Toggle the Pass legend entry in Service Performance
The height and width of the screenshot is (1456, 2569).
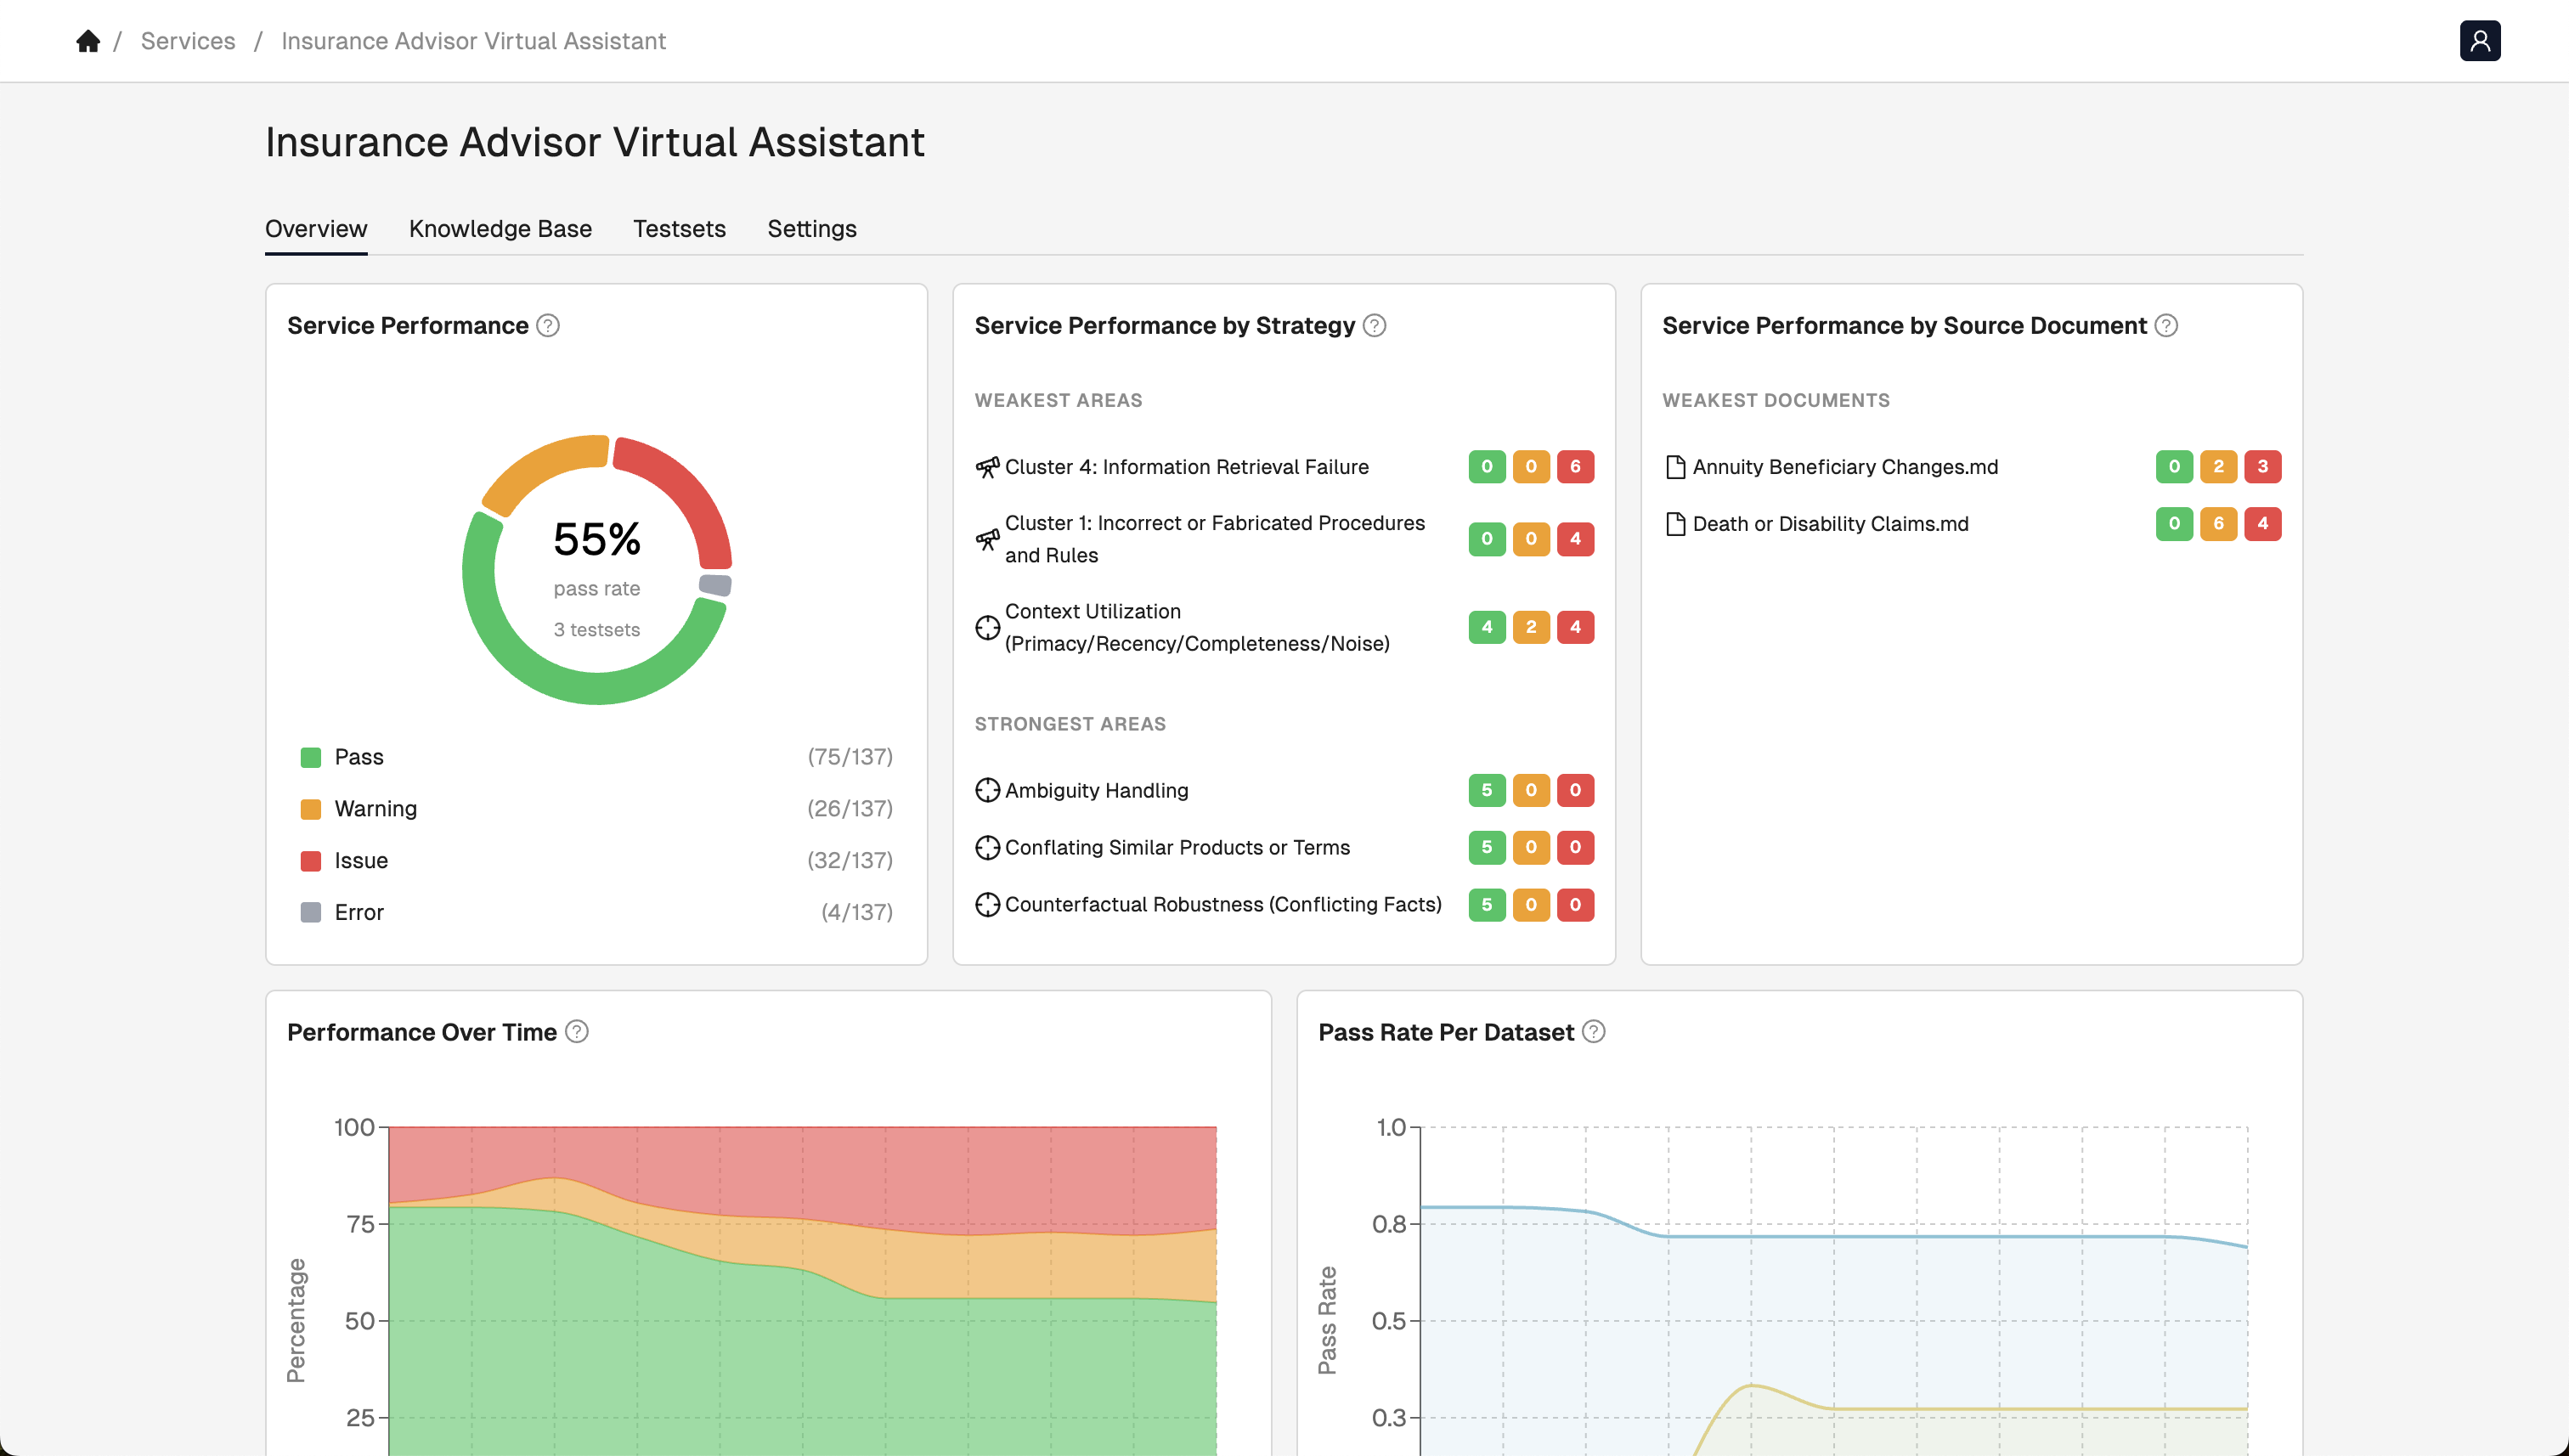[x=359, y=757]
